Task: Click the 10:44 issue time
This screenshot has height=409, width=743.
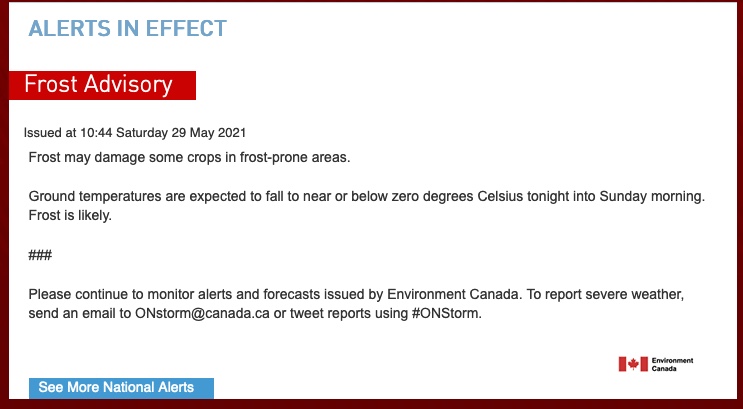Action: 96,133
